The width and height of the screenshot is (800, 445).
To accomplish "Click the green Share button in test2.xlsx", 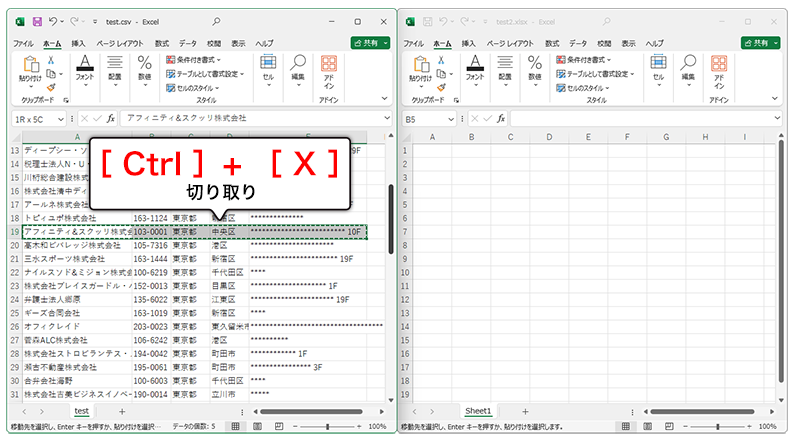I will [760, 43].
